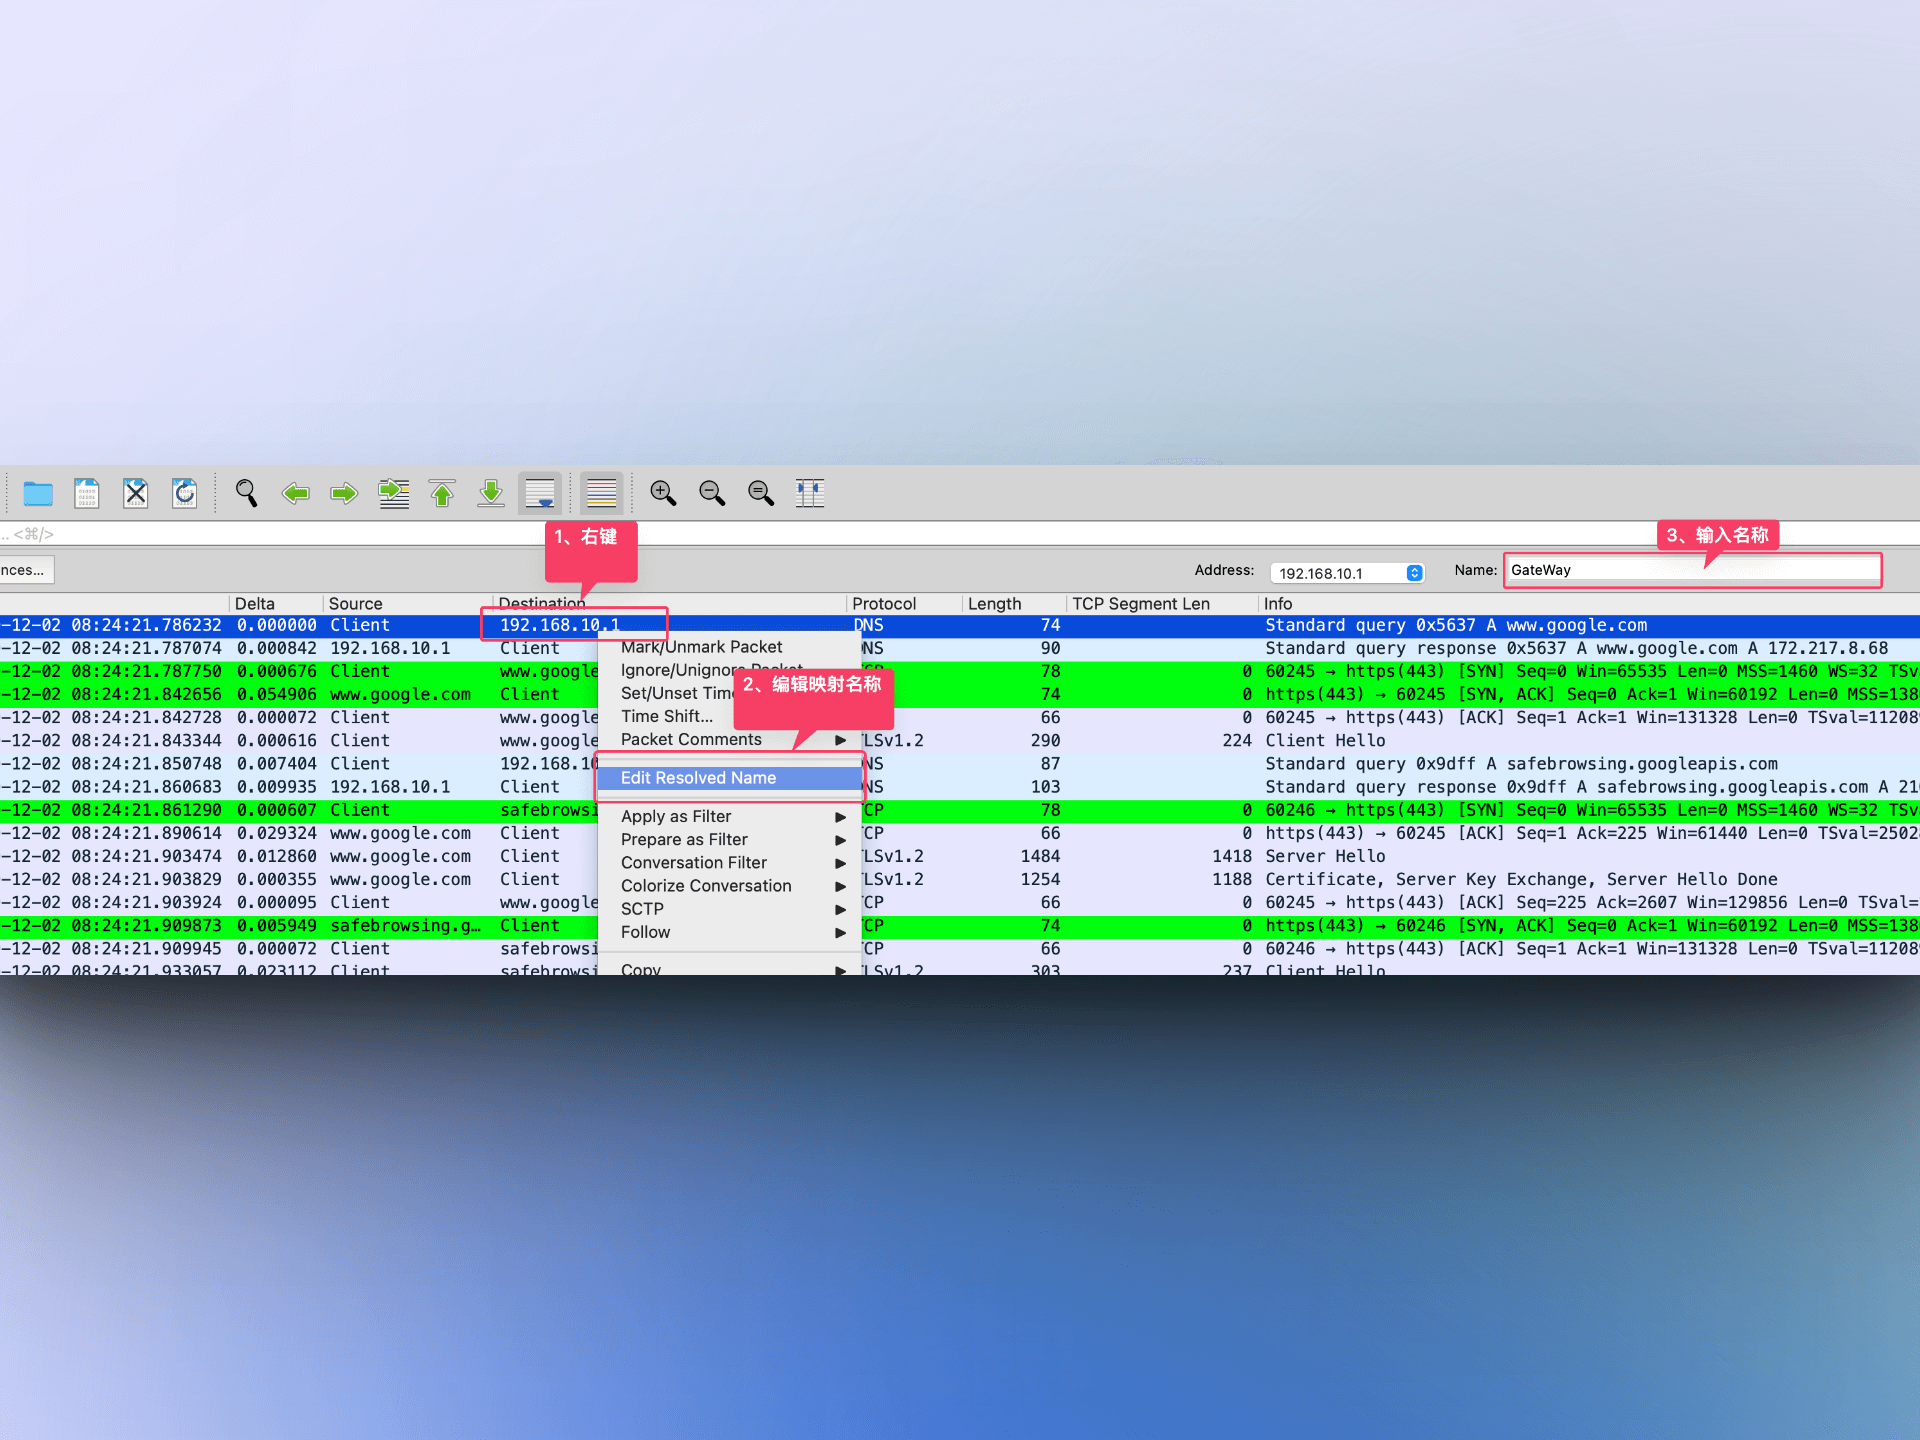
Task: Click the Protocol column header
Action: [884, 604]
